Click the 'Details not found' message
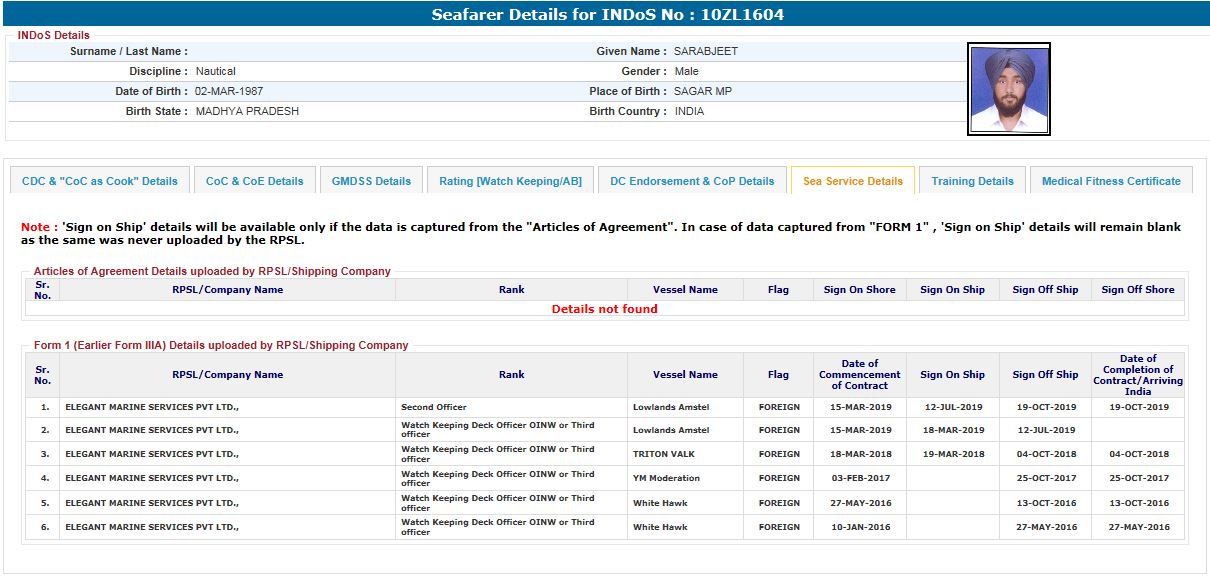Image resolution: width=1210 pixels, height=576 pixels. tap(604, 309)
